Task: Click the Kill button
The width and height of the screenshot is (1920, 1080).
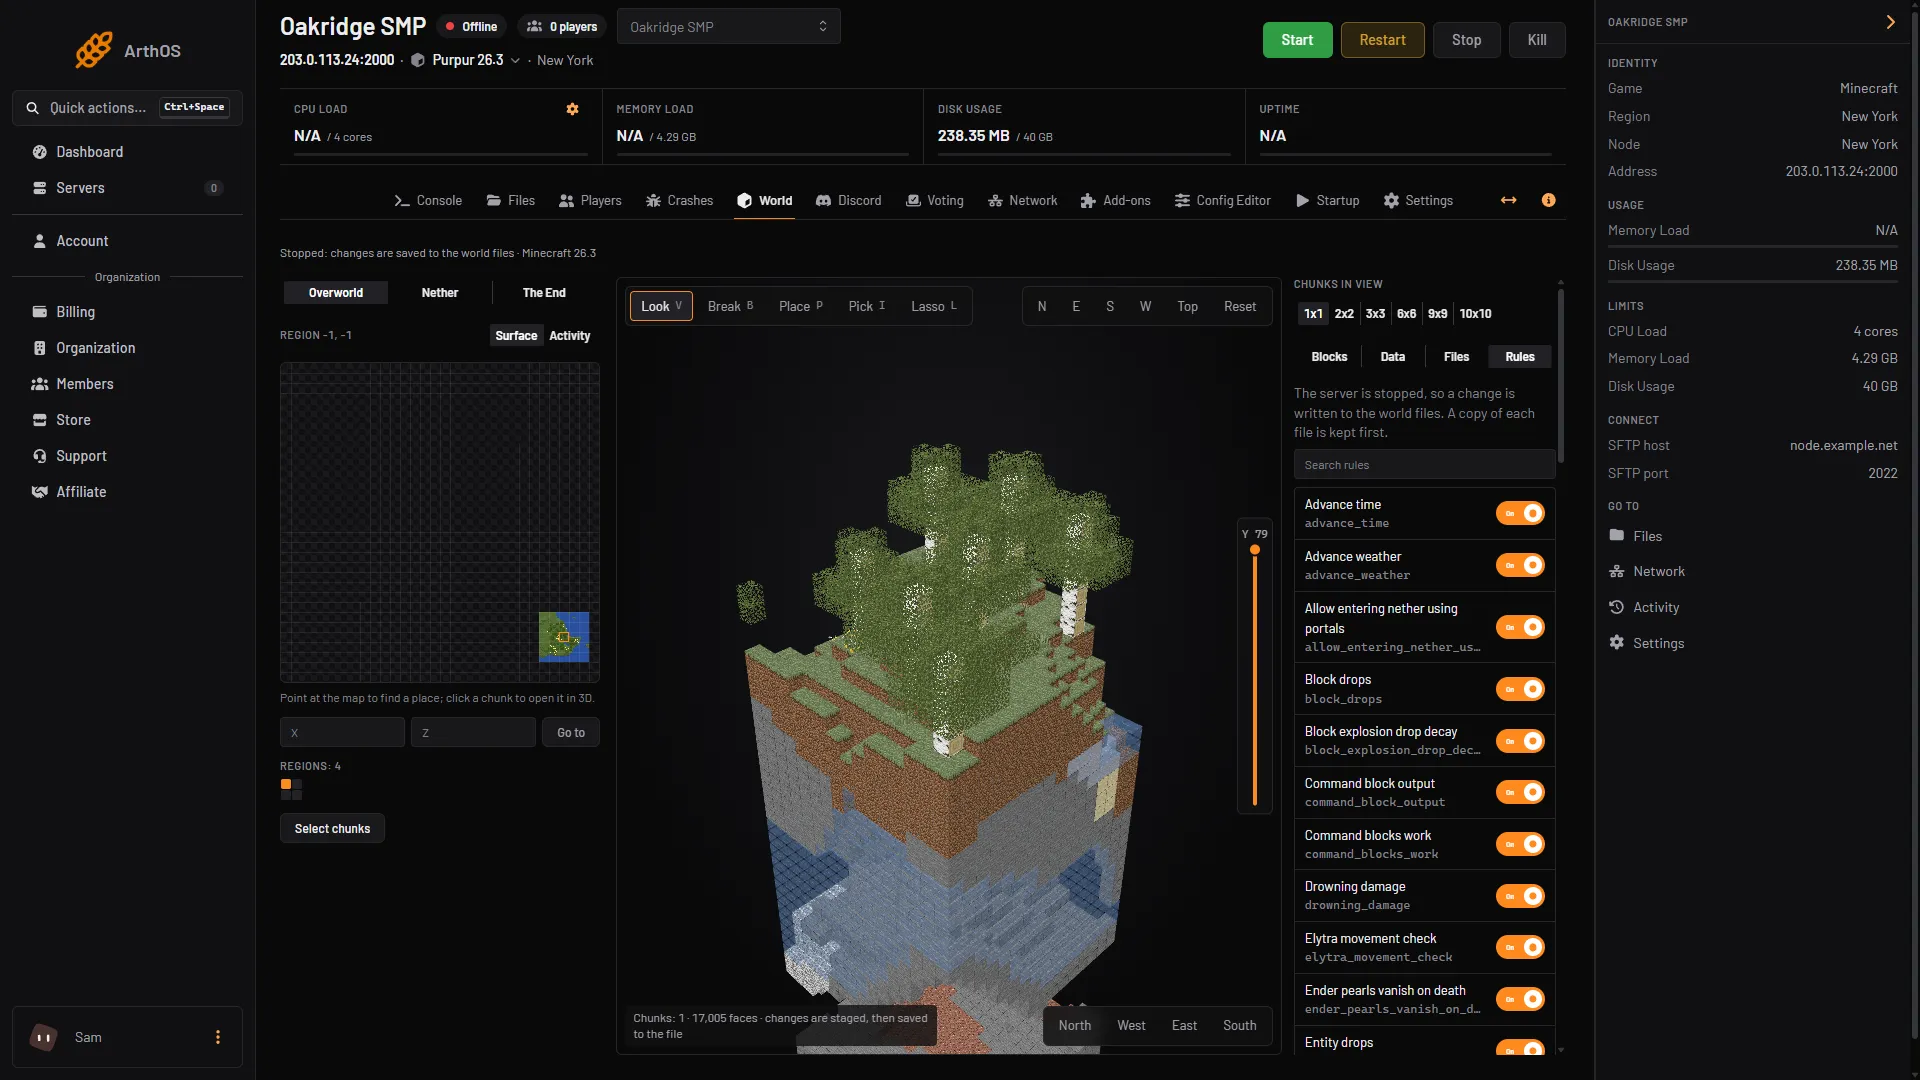Action: [1537, 40]
